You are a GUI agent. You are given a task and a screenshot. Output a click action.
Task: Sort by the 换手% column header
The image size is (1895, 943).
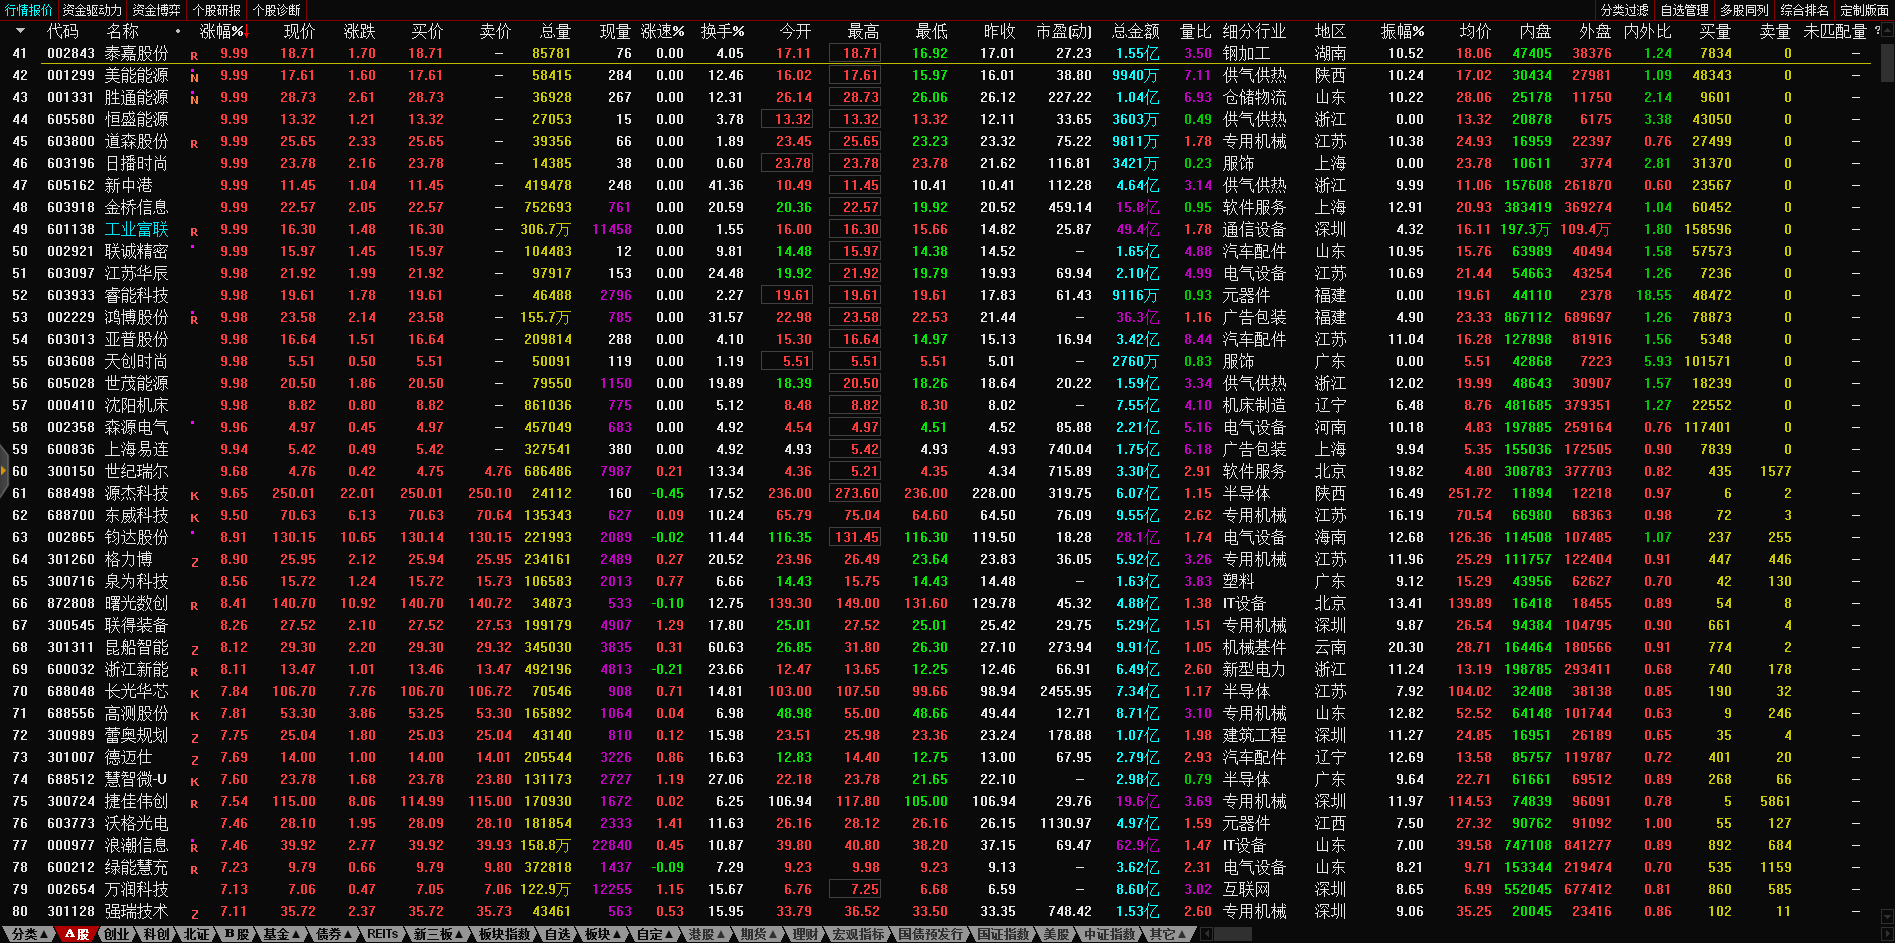pyautogui.click(x=722, y=32)
